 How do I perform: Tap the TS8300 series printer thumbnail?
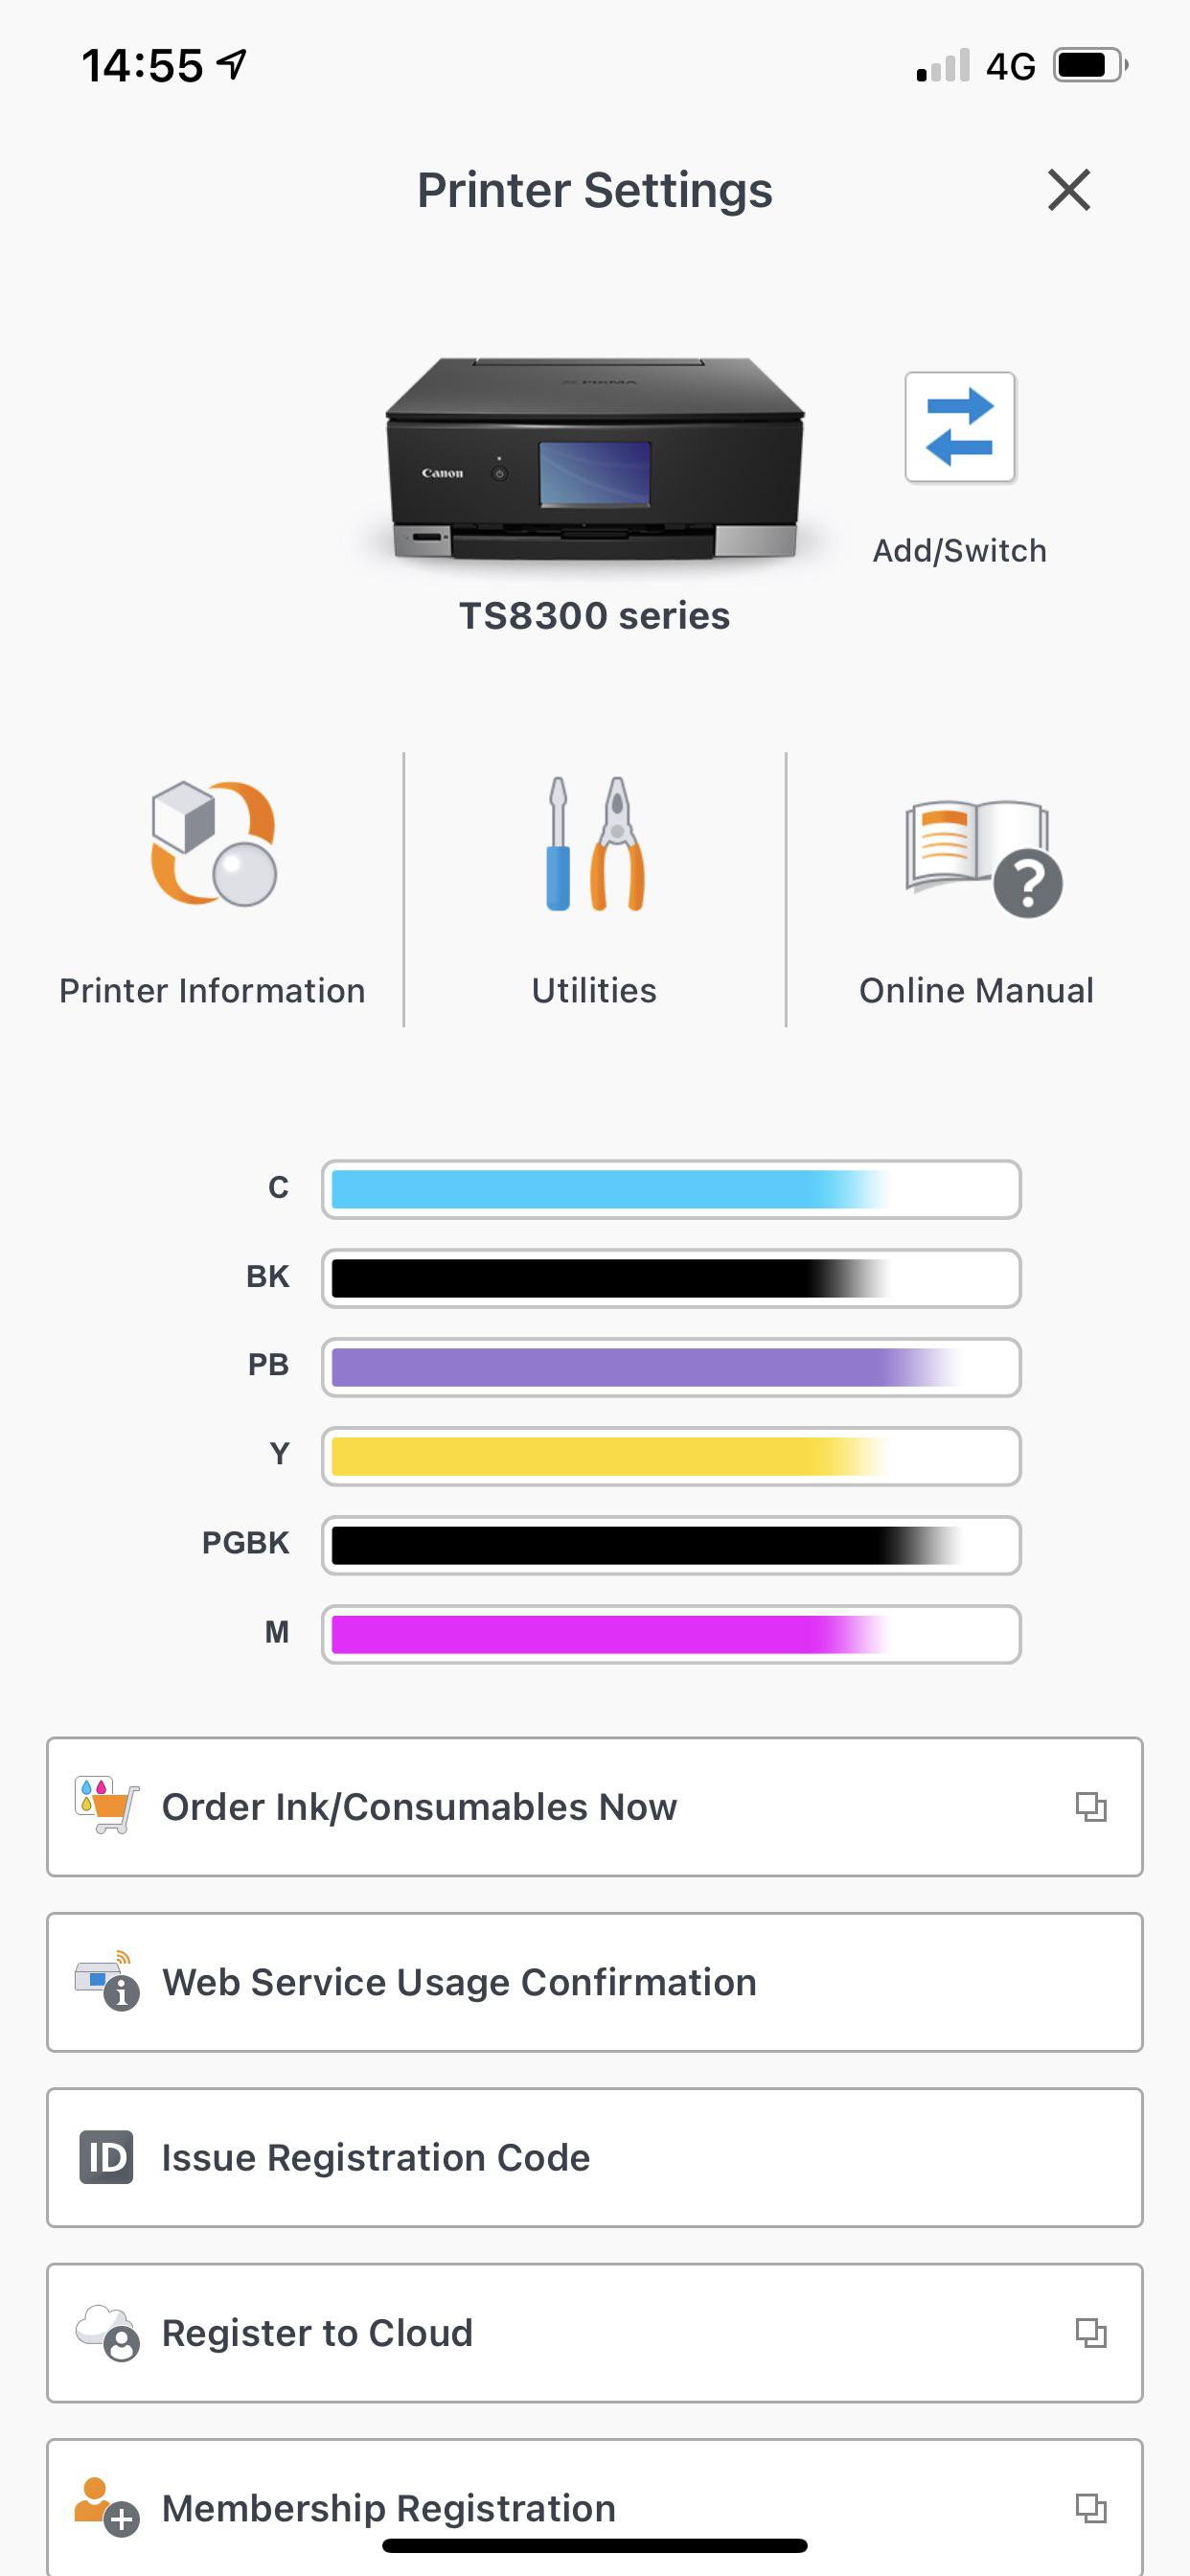(594, 460)
